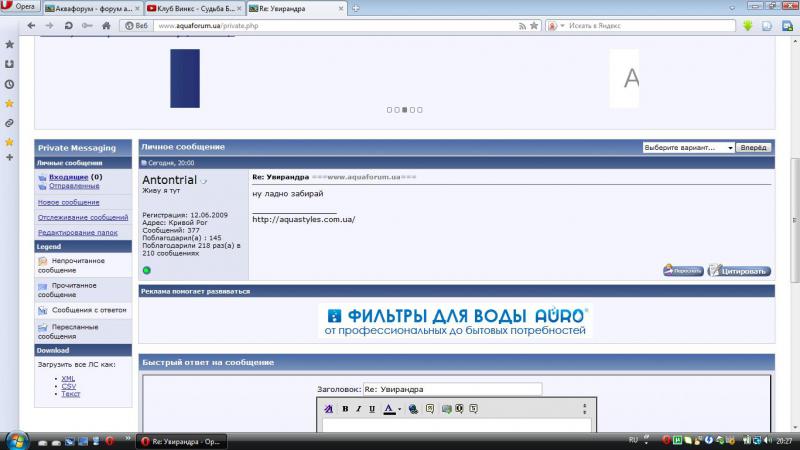Click the green downloads arrow icon

(x=747, y=25)
